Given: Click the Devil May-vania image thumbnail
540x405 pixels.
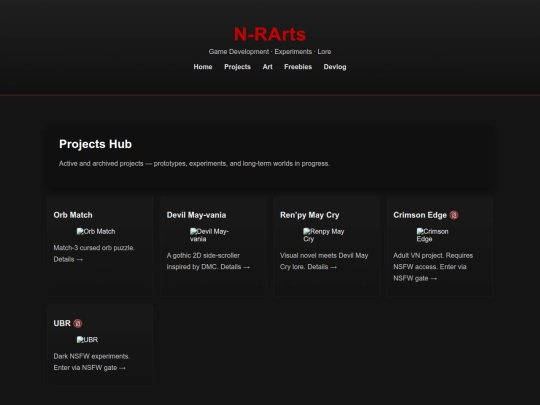Looking at the screenshot, I should pos(209,235).
